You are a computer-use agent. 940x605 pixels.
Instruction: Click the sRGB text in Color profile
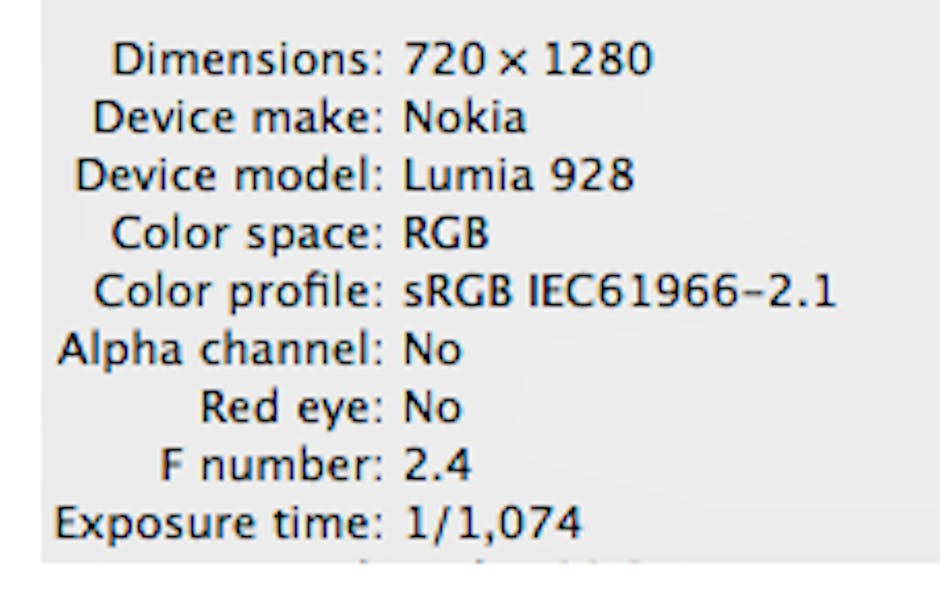click(x=451, y=292)
